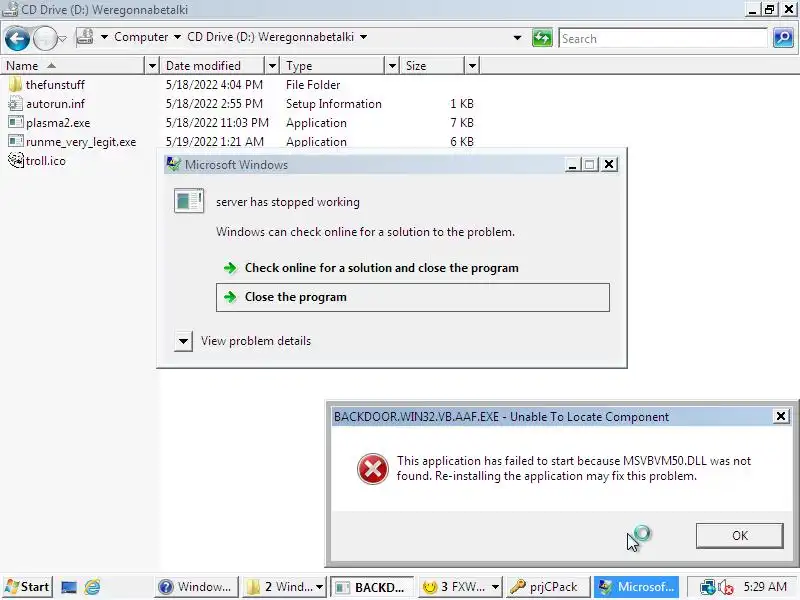Expand View problem details
Viewport: 800px width, 600px height.
click(x=183, y=341)
